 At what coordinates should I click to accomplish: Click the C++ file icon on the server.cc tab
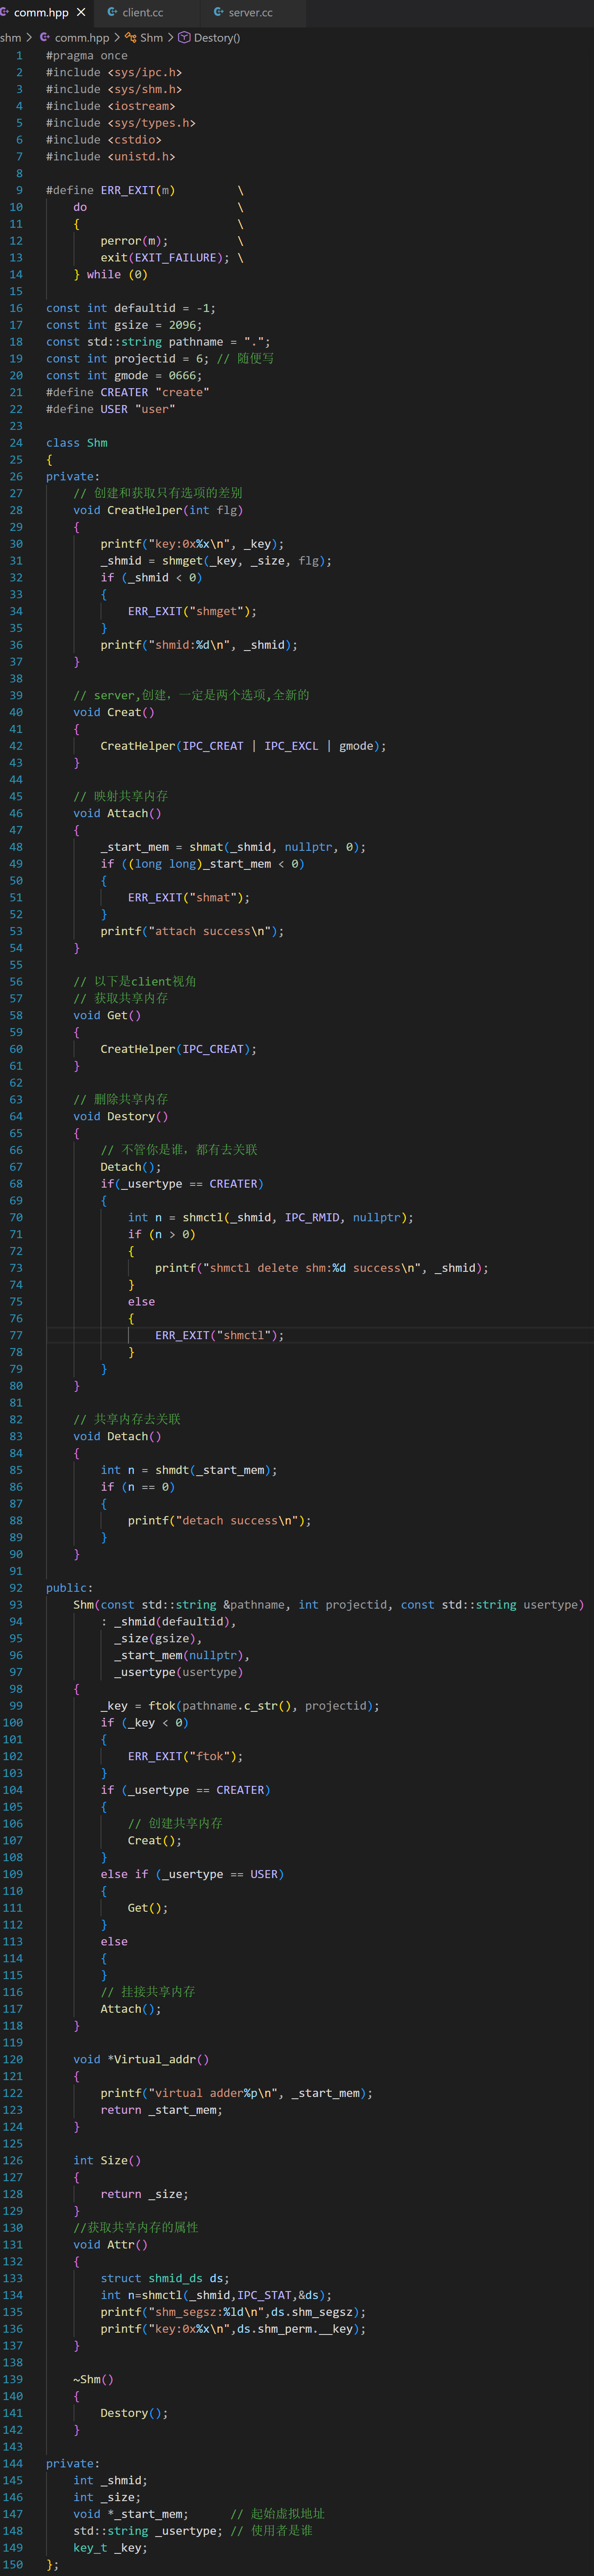click(x=218, y=12)
